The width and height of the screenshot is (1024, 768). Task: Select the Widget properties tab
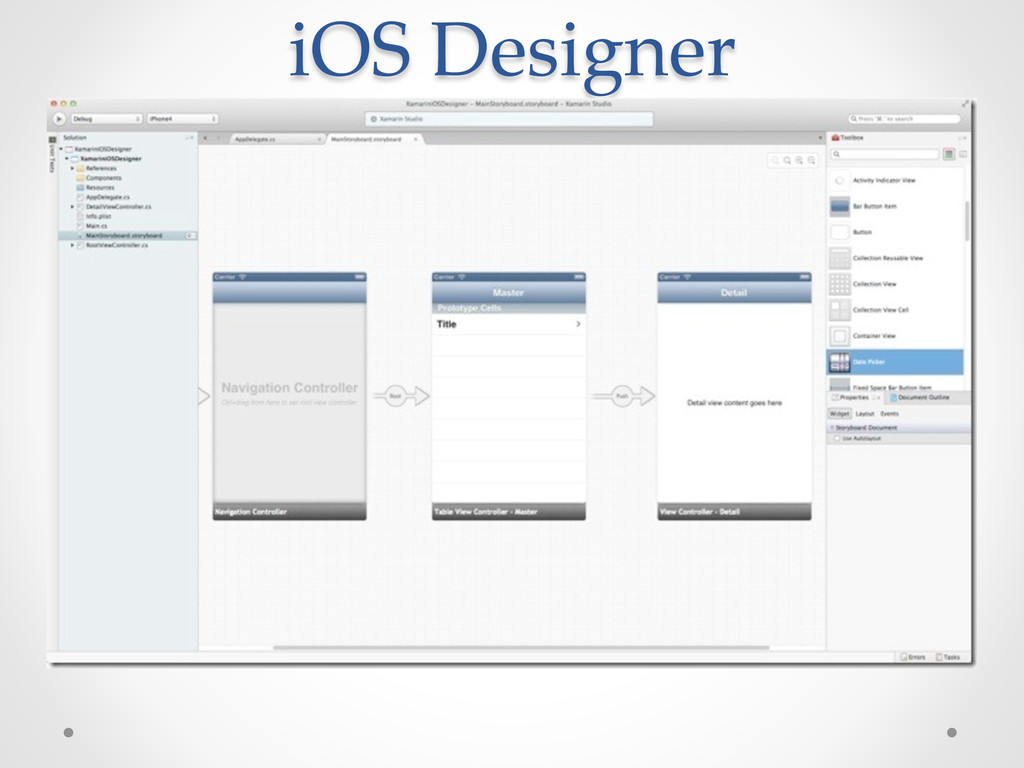coord(840,413)
